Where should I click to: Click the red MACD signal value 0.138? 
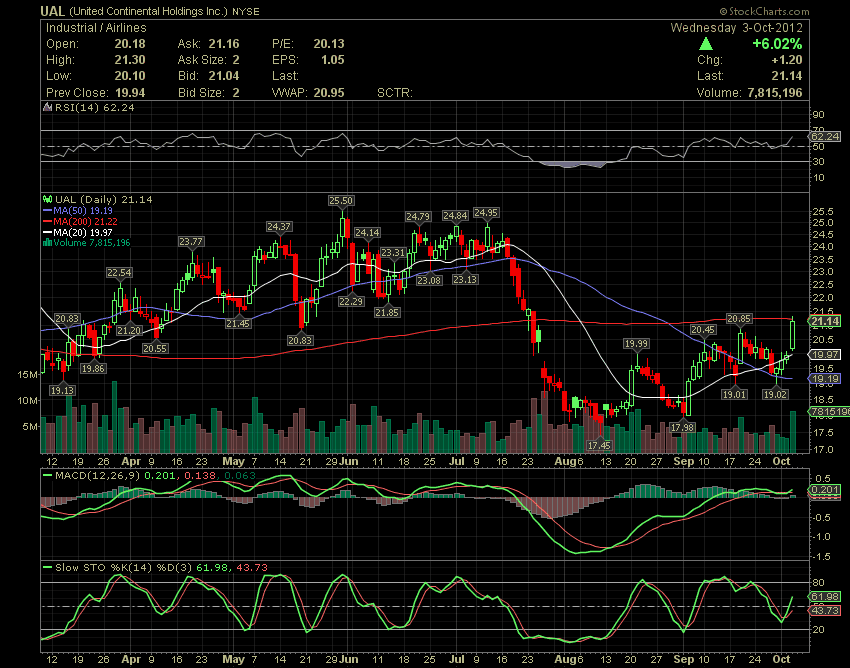[199, 476]
